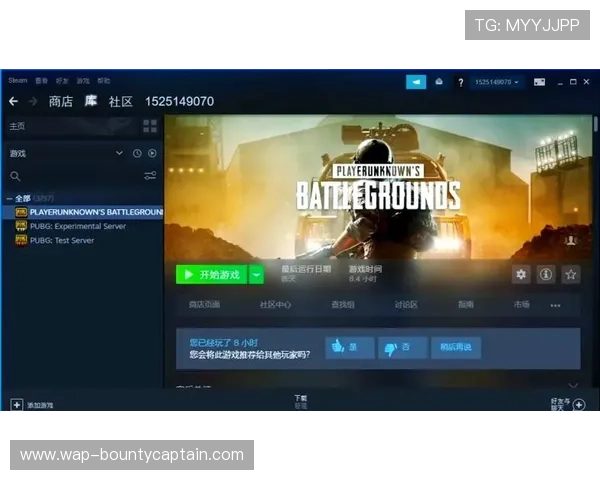600x480 pixels.
Task: Open the 好友 menu
Action: tap(62, 81)
